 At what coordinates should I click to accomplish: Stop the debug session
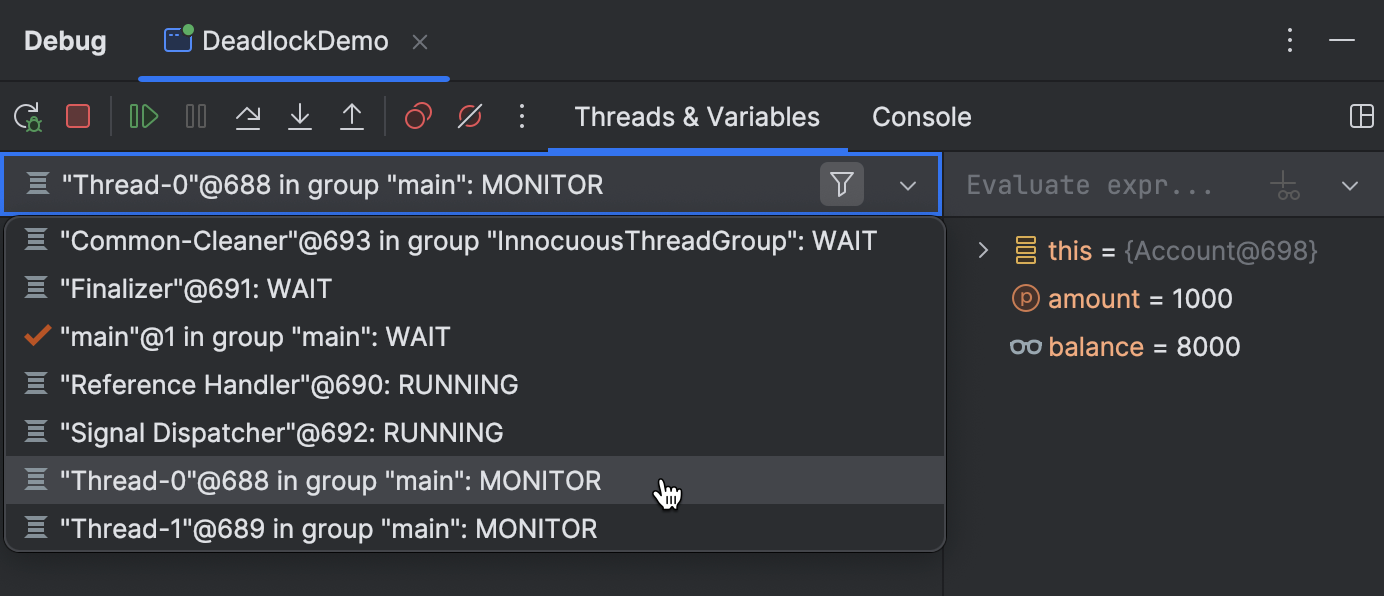pos(78,117)
